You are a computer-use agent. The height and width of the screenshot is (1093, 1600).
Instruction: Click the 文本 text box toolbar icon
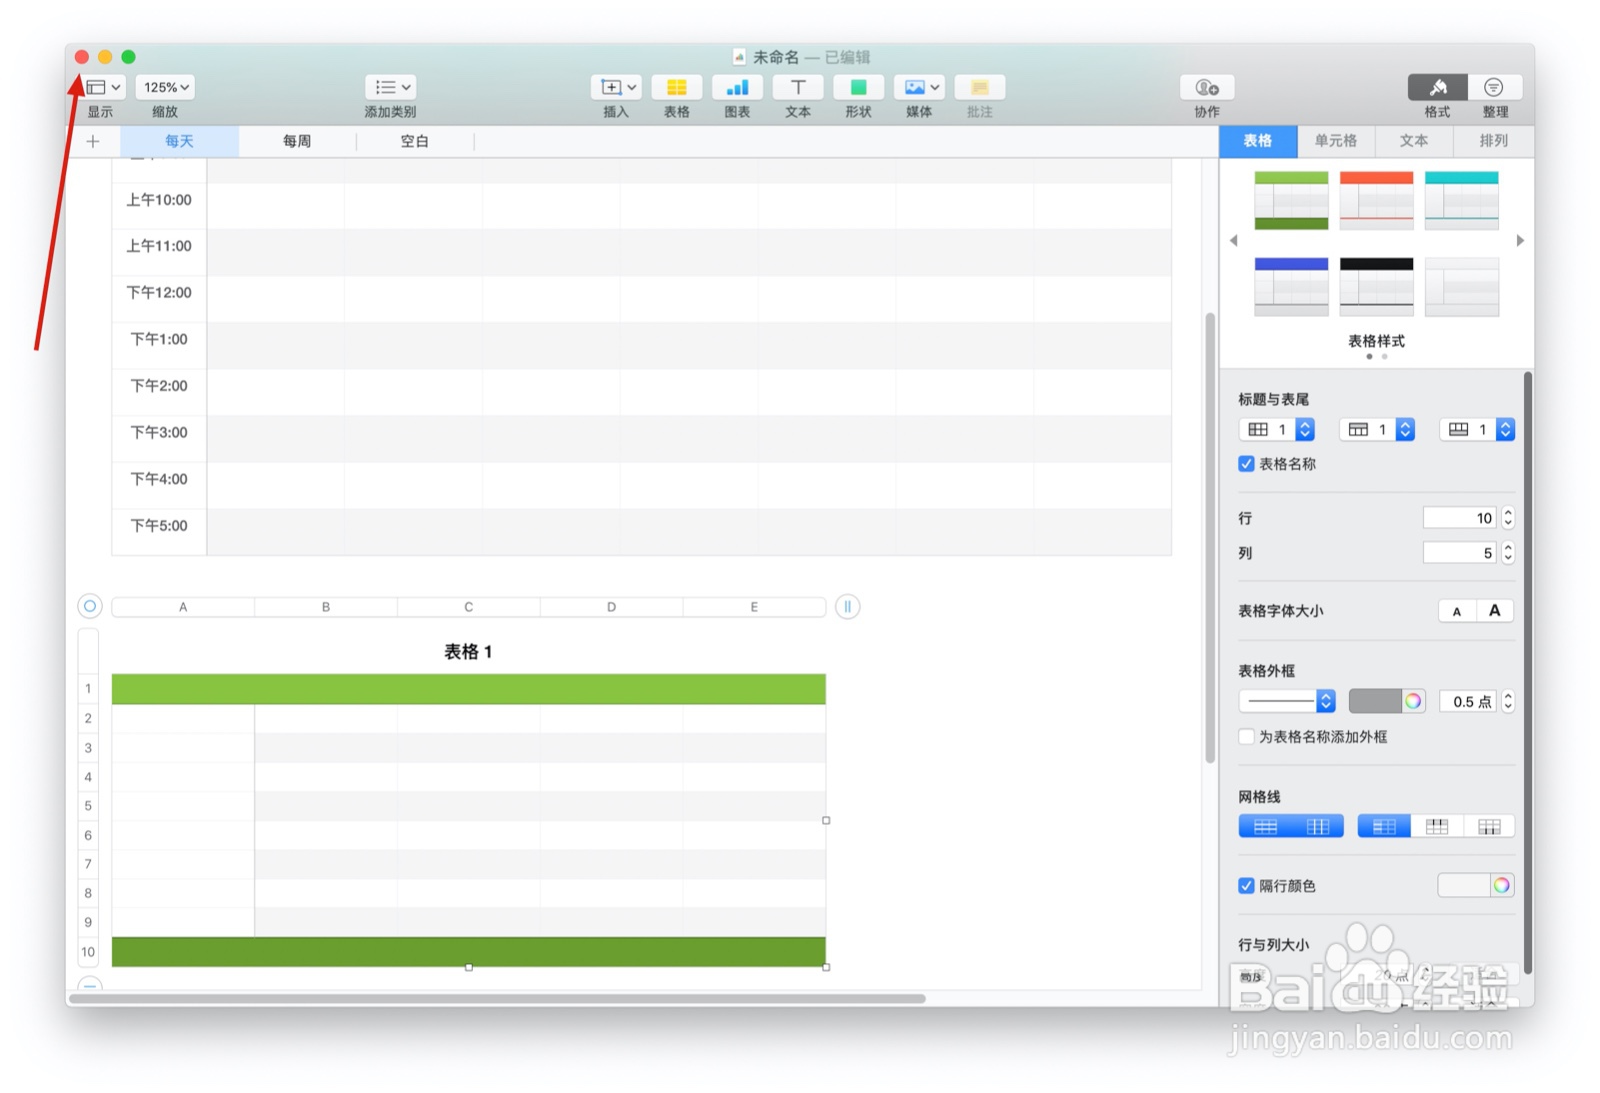click(798, 87)
